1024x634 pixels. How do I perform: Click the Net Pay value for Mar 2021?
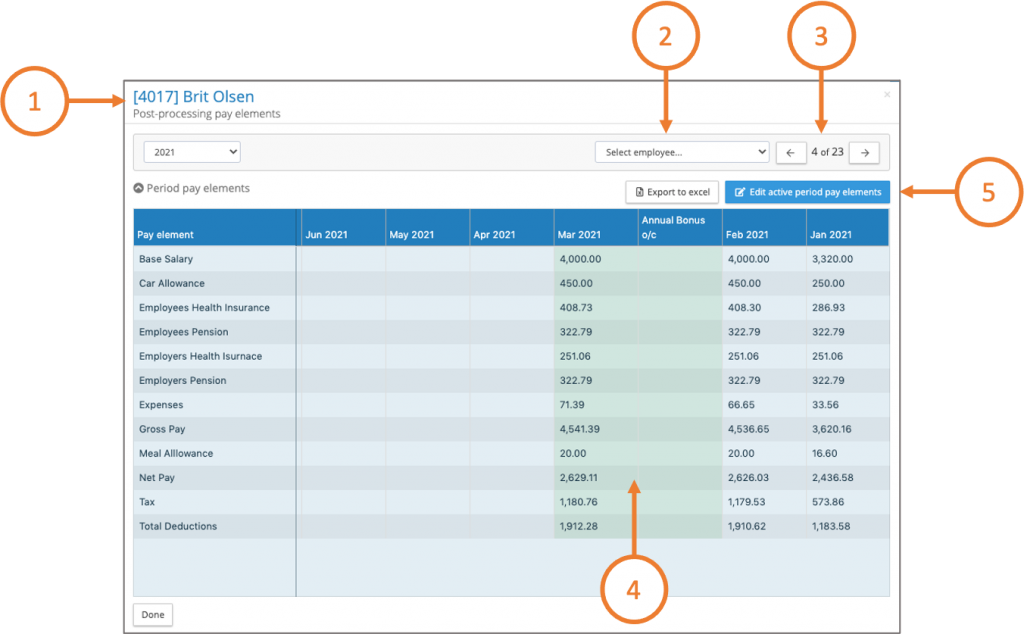pos(580,478)
